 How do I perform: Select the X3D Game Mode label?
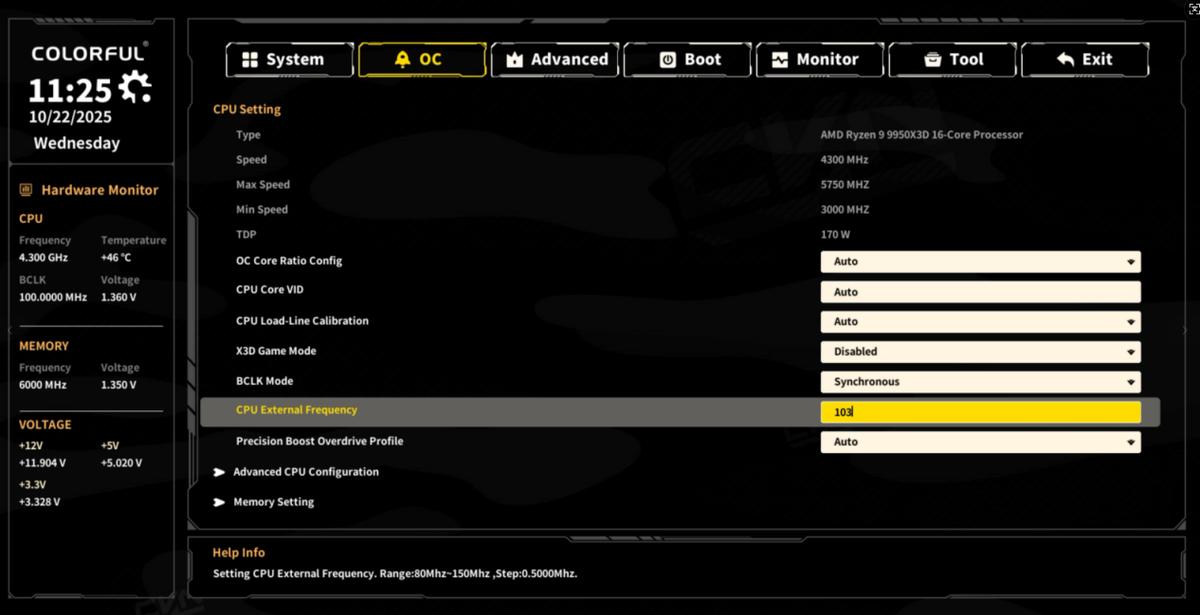(276, 351)
